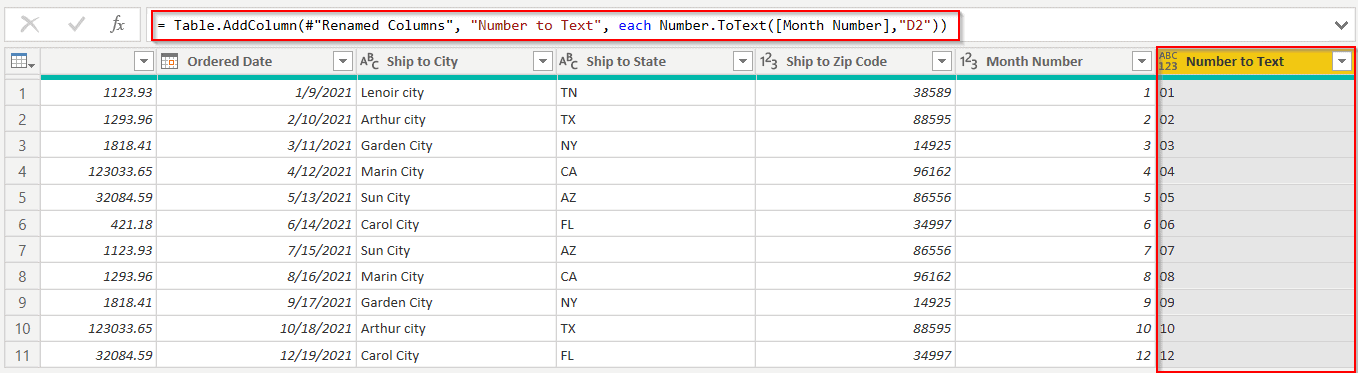Click the 1818.41 cell in row 3
This screenshot has width=1358, height=373.
point(98,145)
